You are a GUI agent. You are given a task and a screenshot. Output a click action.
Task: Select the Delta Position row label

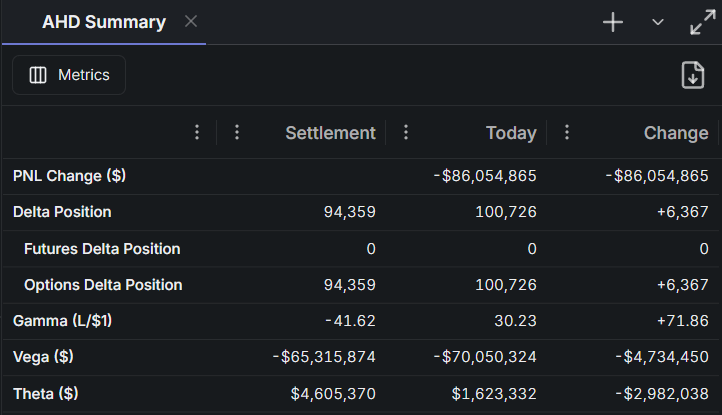(x=62, y=212)
